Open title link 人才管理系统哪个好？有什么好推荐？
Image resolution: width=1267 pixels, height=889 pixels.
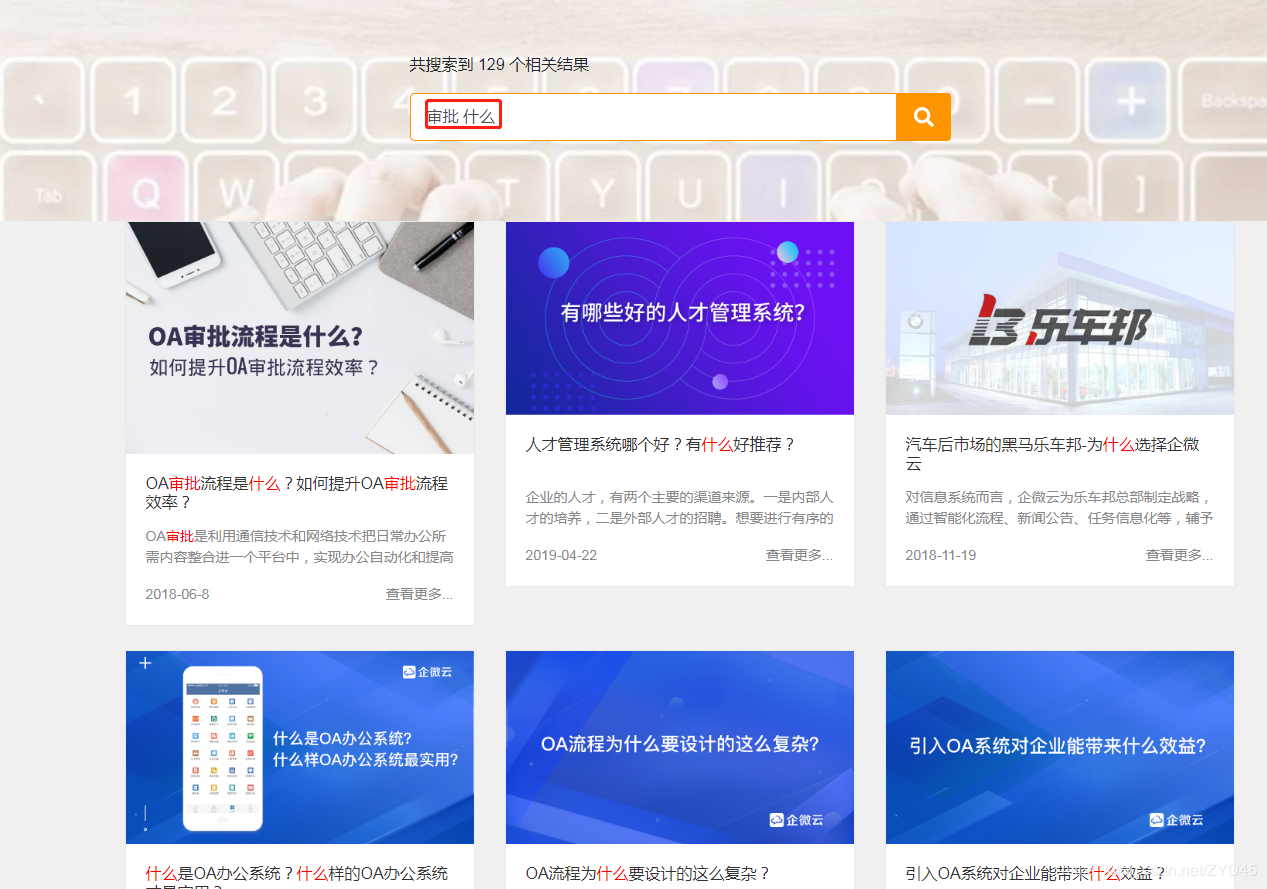click(x=660, y=445)
